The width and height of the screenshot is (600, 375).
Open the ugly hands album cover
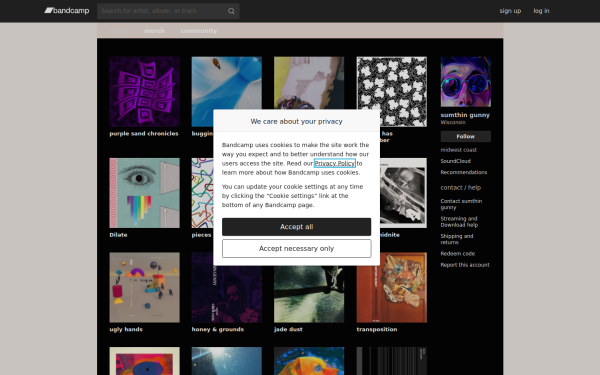pyautogui.click(x=144, y=287)
